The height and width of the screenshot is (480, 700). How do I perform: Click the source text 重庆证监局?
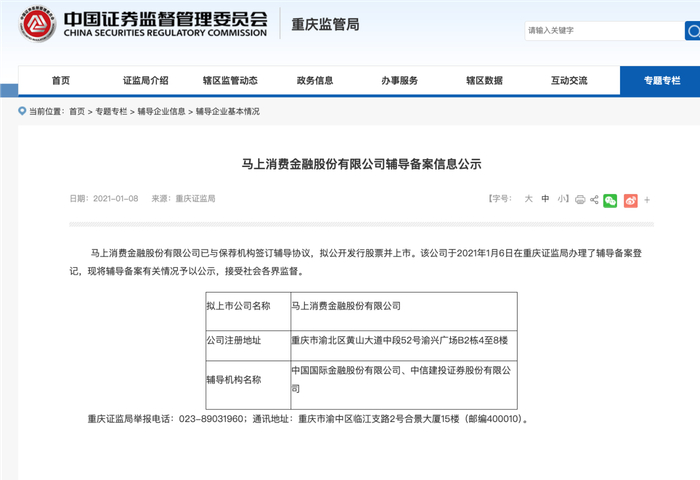click(x=195, y=199)
